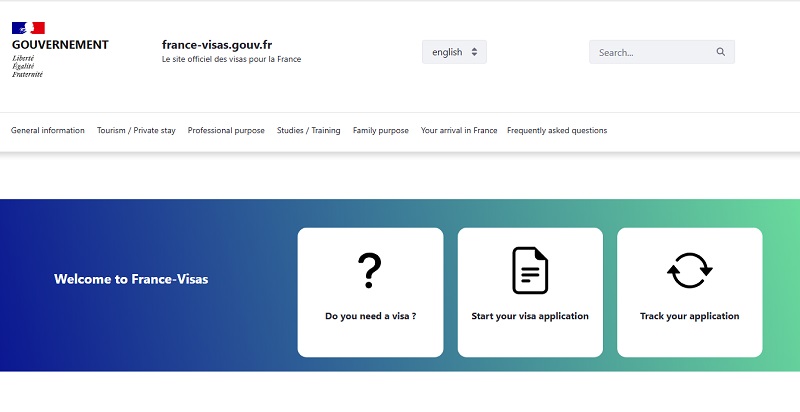Click the search magnifier icon

click(x=720, y=52)
